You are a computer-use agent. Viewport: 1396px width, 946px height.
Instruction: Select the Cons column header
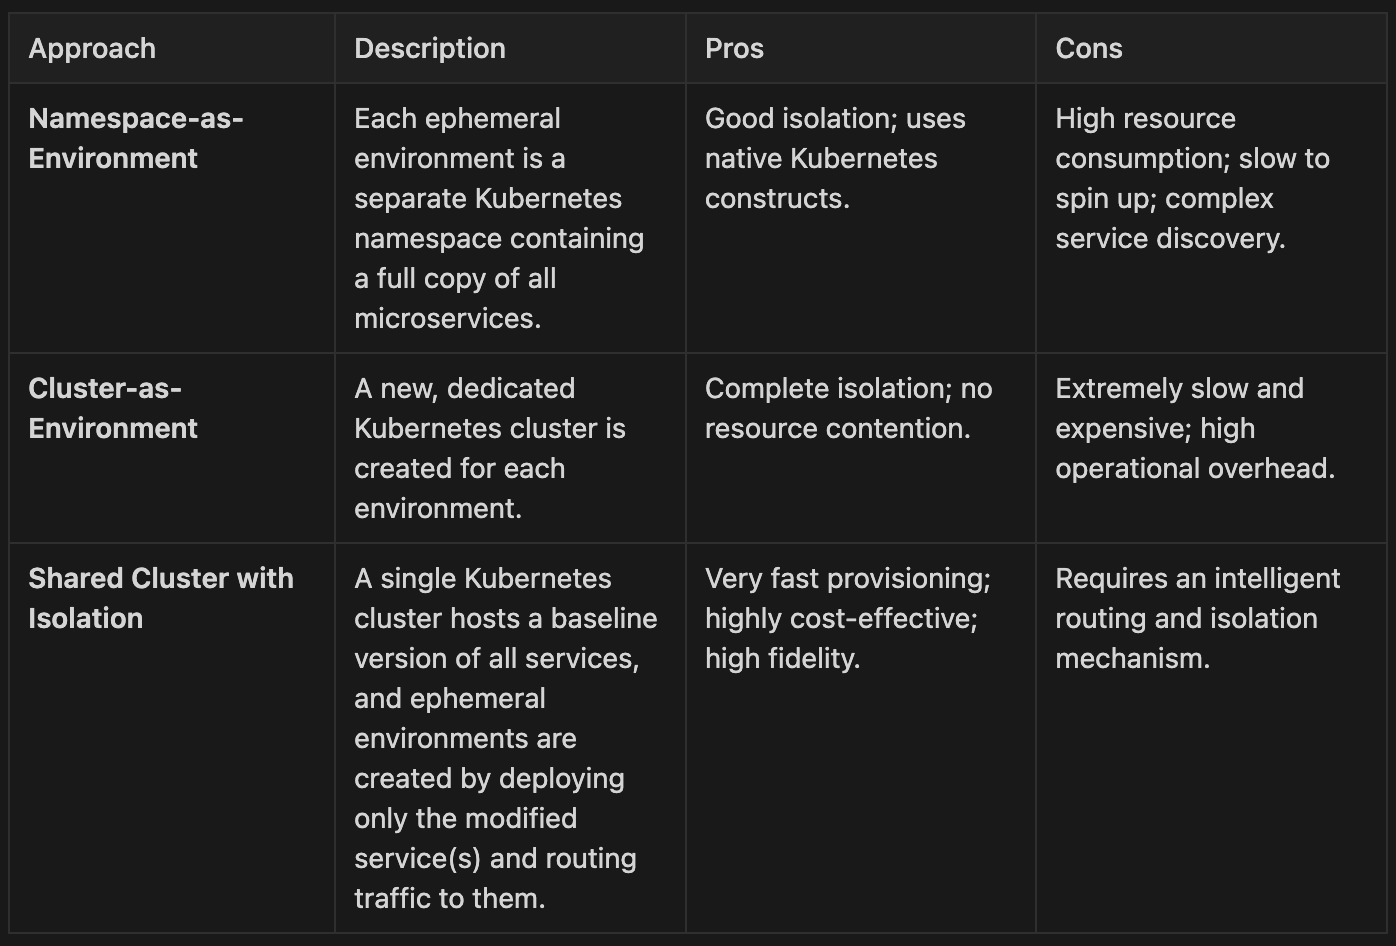[x=1089, y=48]
